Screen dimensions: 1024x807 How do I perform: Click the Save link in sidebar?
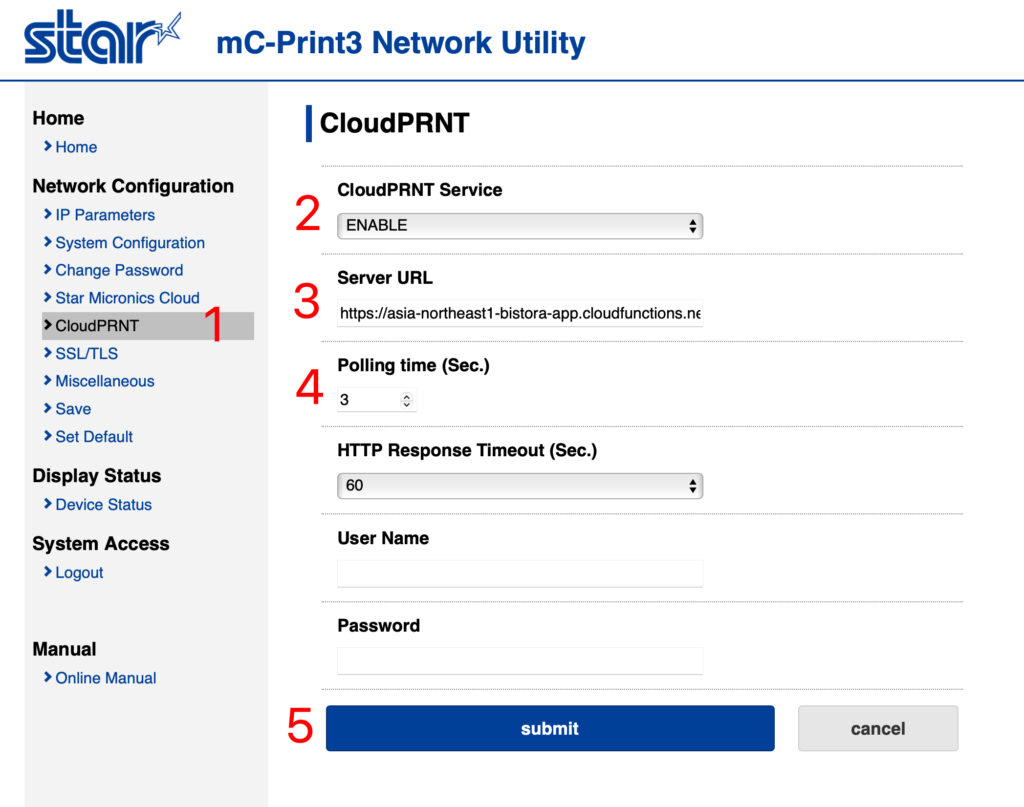pos(73,409)
